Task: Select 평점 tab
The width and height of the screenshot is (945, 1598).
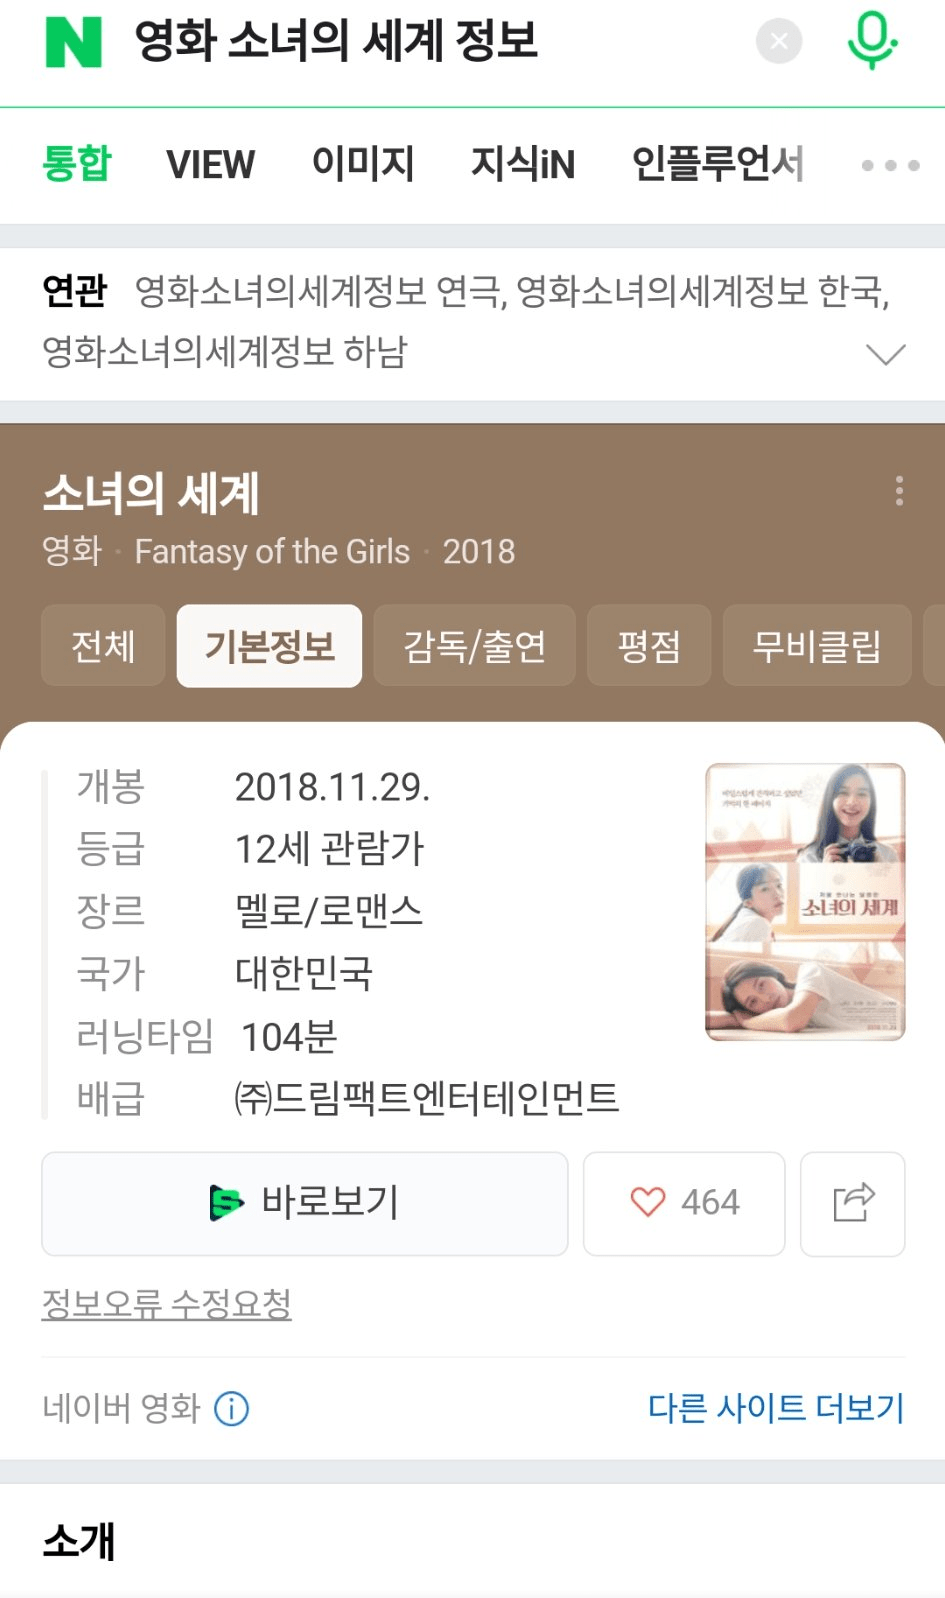Action: pos(649,646)
